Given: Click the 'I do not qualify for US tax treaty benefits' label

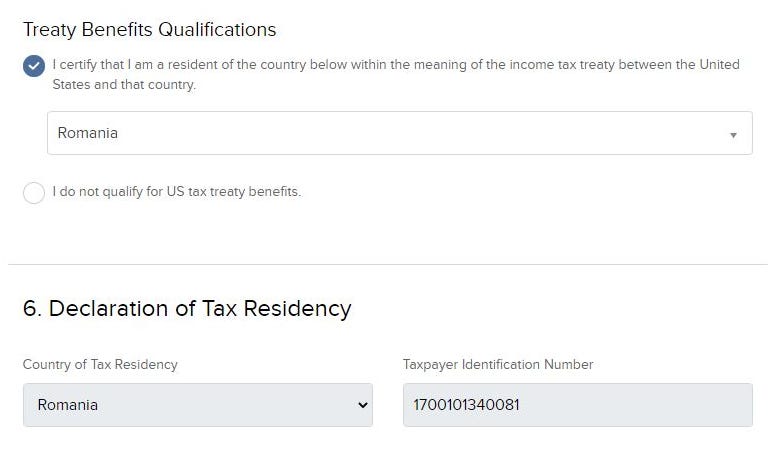Looking at the screenshot, I should click(x=177, y=192).
